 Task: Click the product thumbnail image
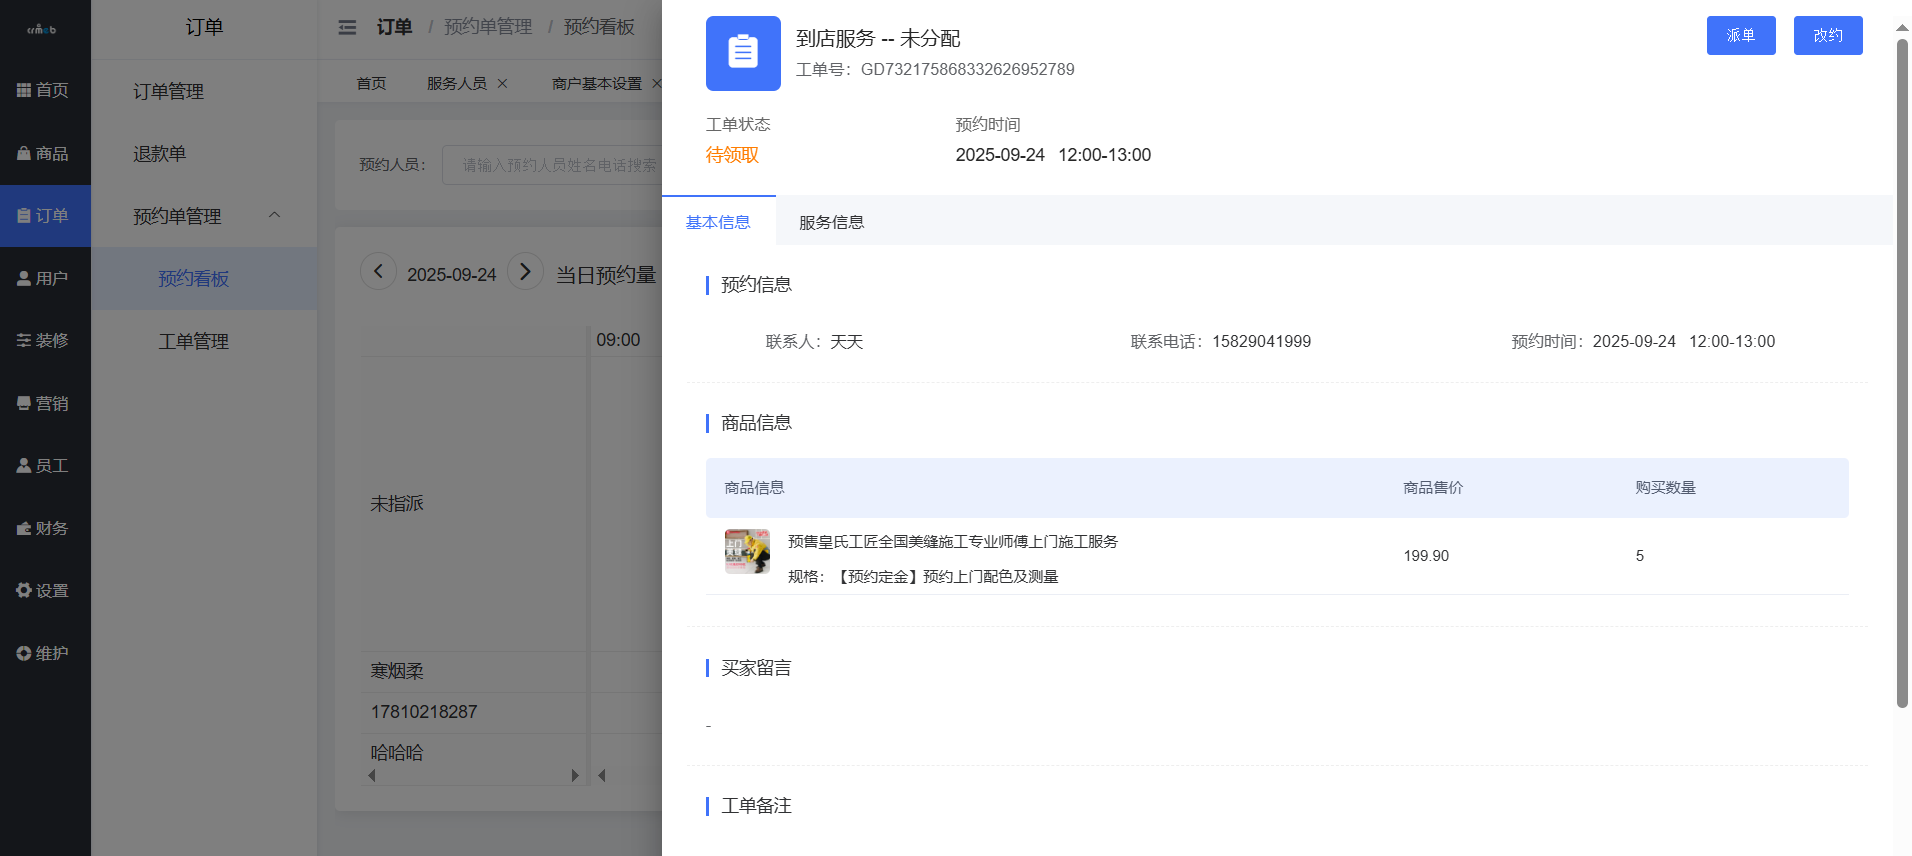747,551
